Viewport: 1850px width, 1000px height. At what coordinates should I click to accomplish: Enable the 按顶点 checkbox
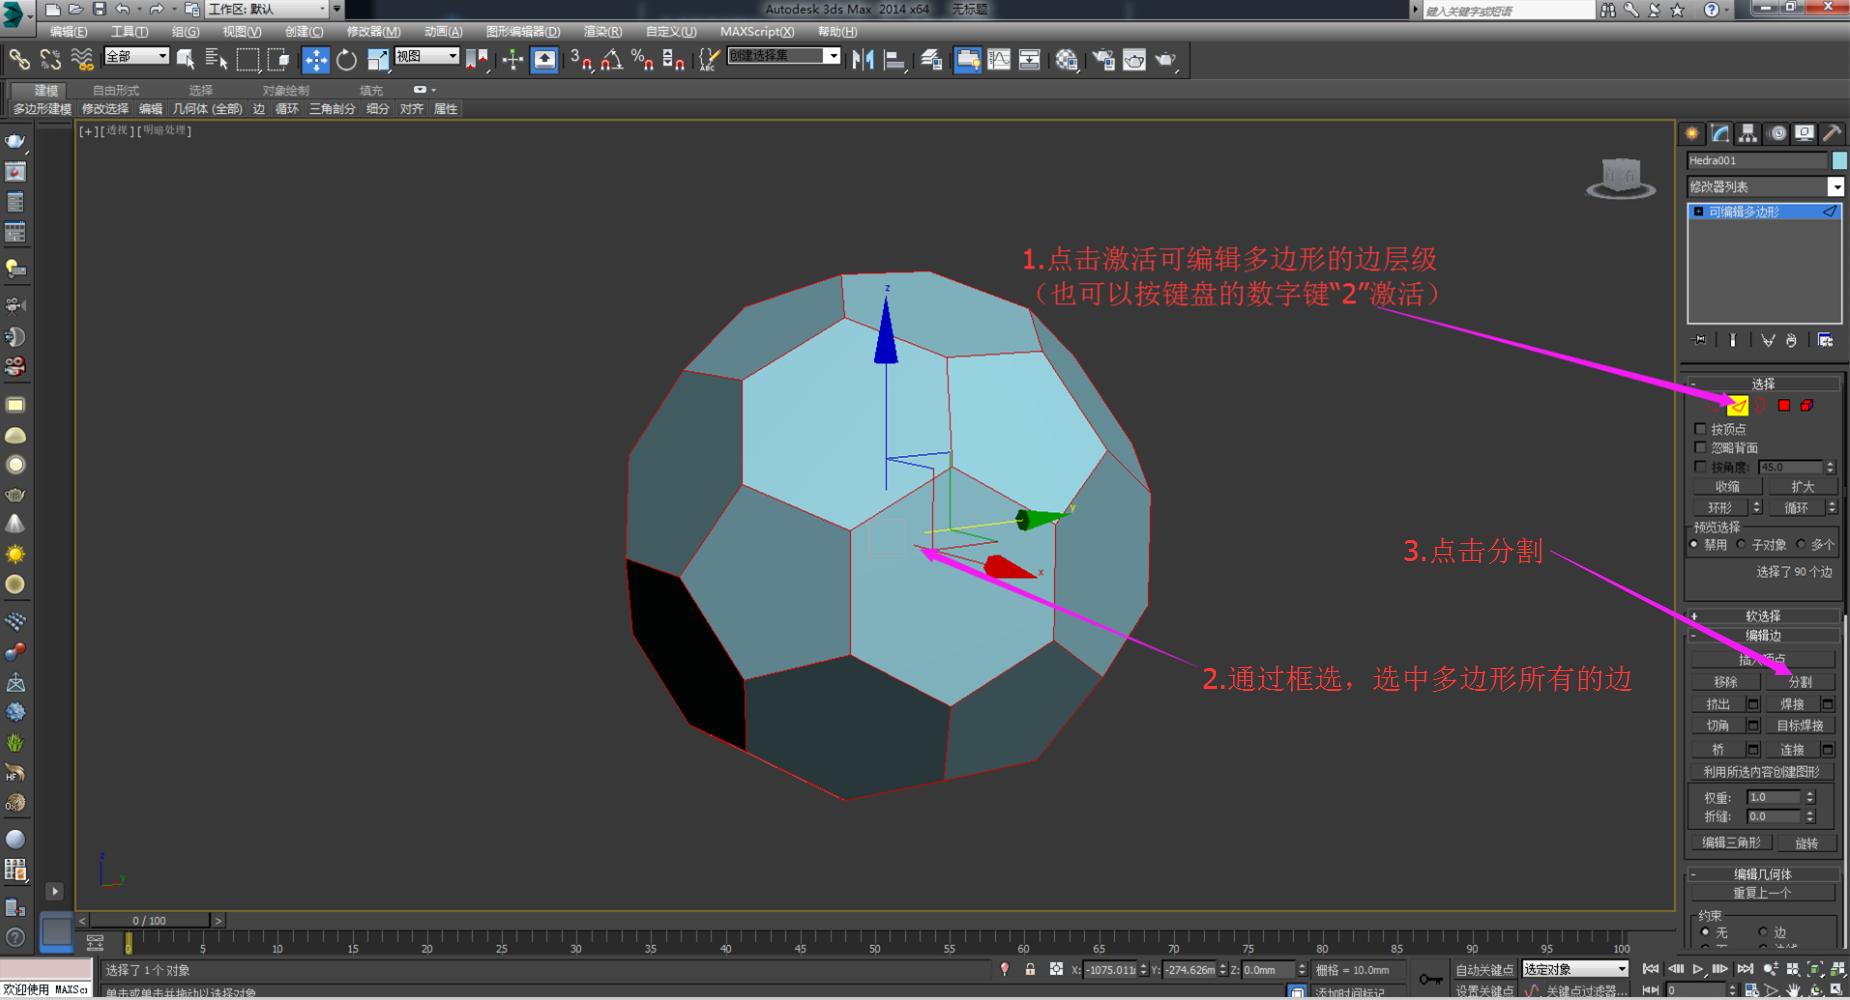[1701, 428]
